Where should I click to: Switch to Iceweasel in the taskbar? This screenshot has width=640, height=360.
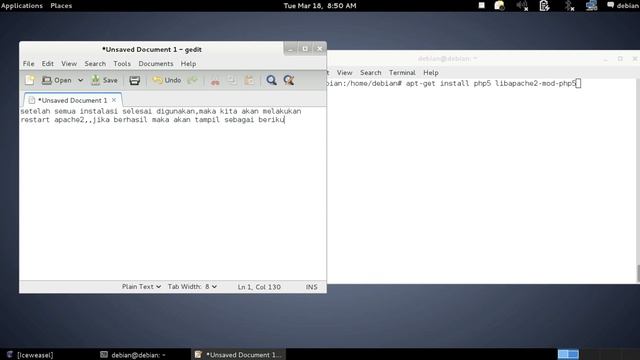point(30,355)
